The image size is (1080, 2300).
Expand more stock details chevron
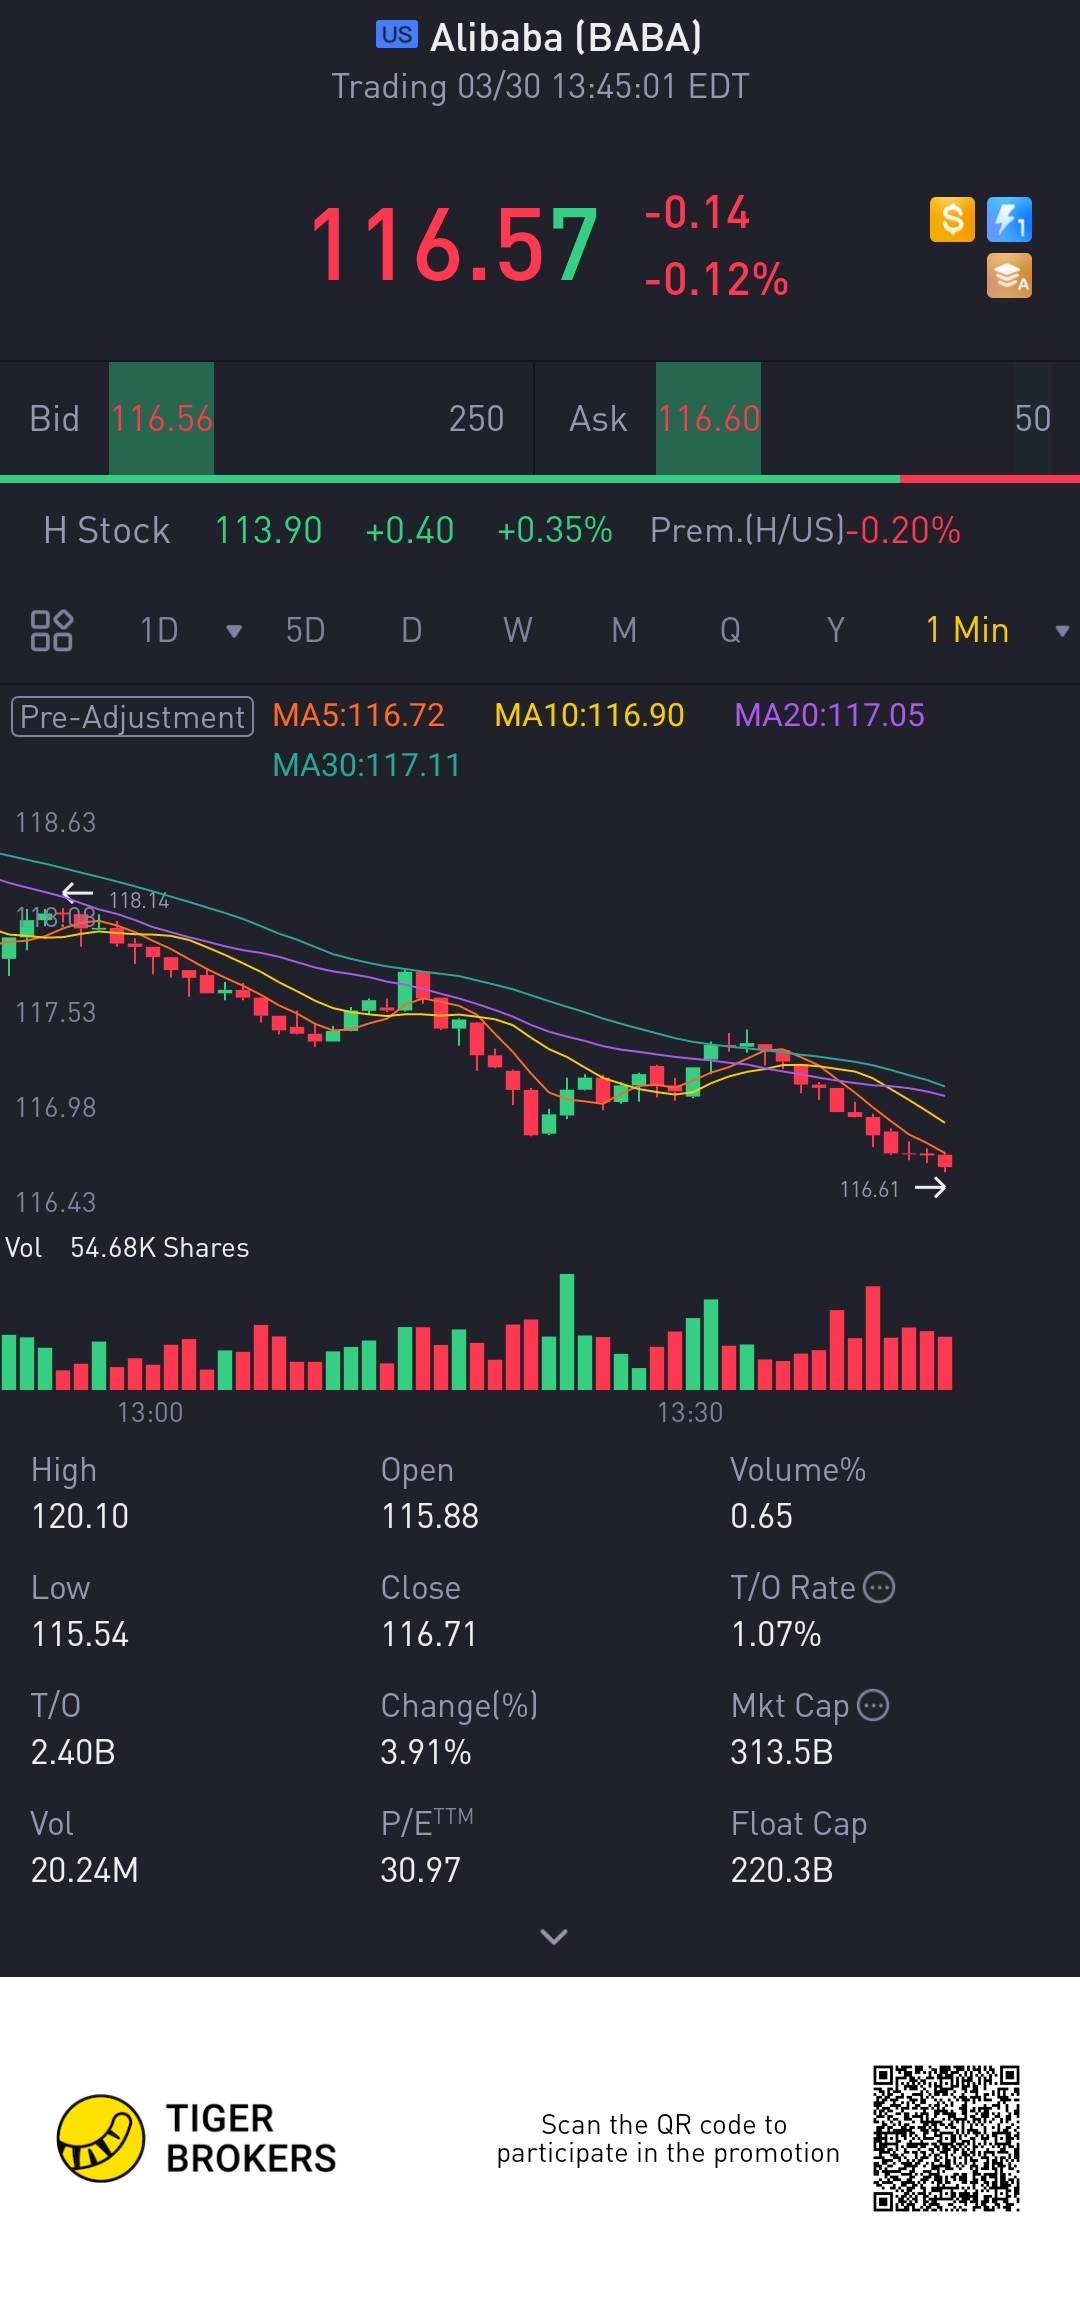pyautogui.click(x=553, y=1937)
